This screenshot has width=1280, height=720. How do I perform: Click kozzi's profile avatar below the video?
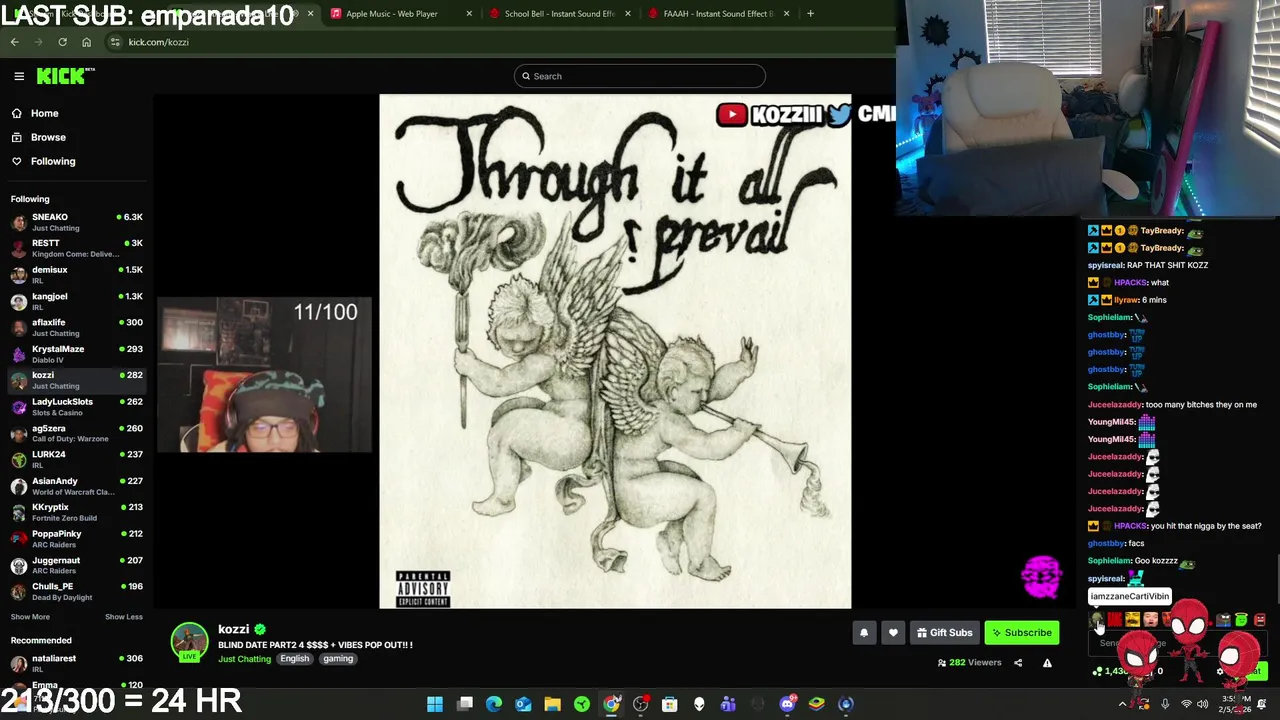click(189, 642)
